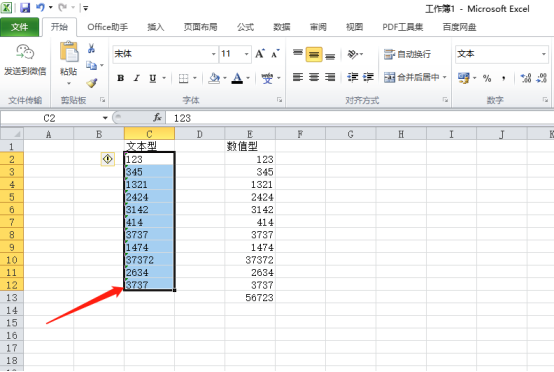
Task: Click the Increase Indent icon
Action: tap(368, 77)
